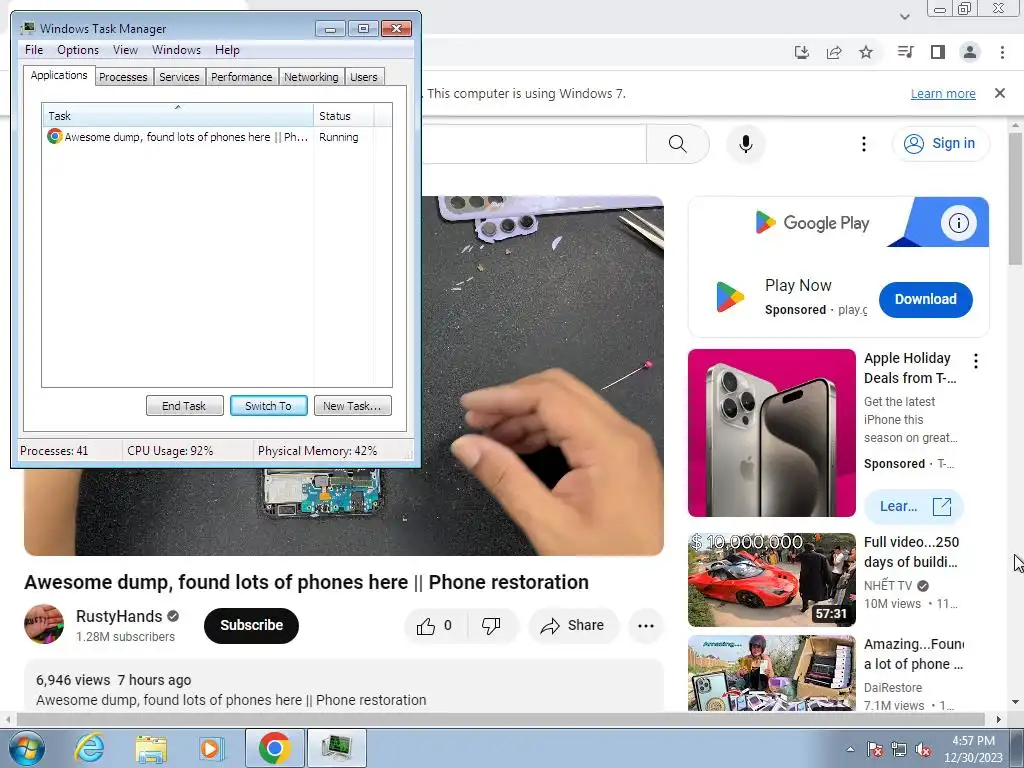Viewport: 1024px width, 768px height.
Task: Click the page vertical scrollbar thumb
Action: pyautogui.click(x=1015, y=199)
